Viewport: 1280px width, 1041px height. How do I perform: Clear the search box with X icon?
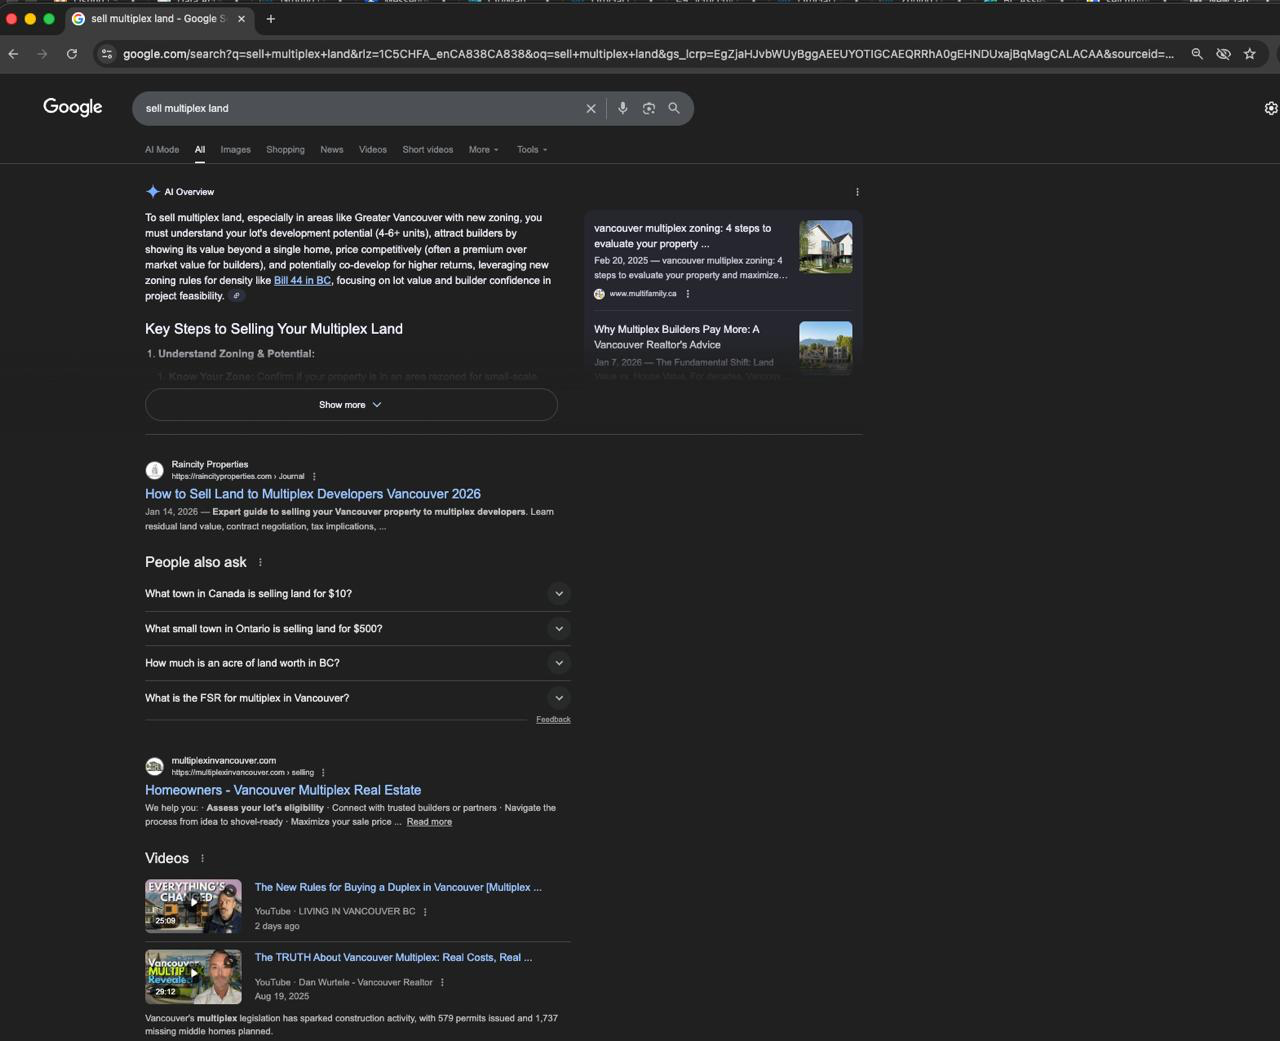point(591,108)
